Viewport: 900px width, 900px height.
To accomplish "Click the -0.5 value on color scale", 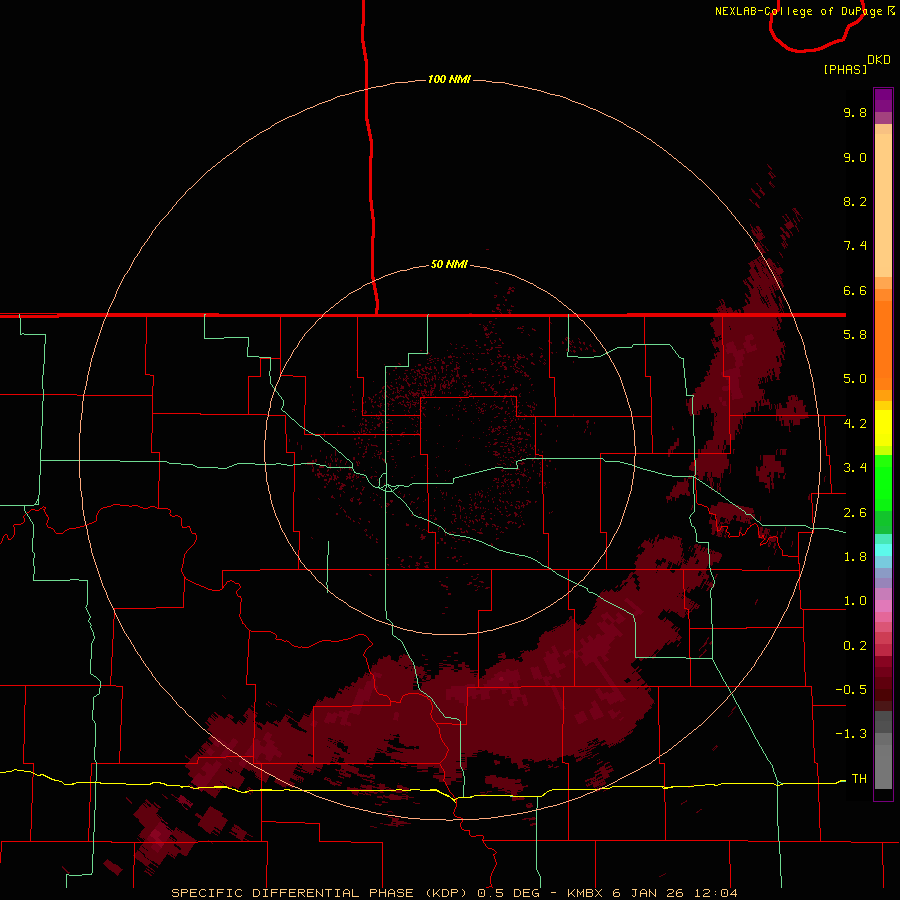I will (851, 690).
